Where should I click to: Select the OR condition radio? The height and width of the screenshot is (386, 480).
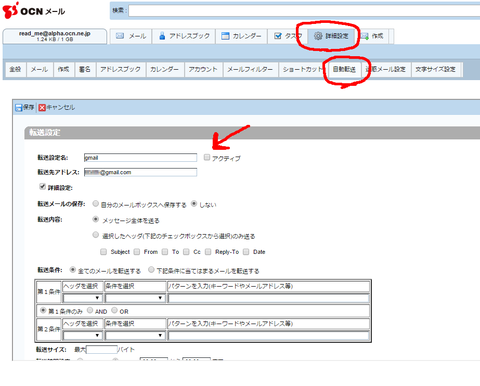(114, 310)
